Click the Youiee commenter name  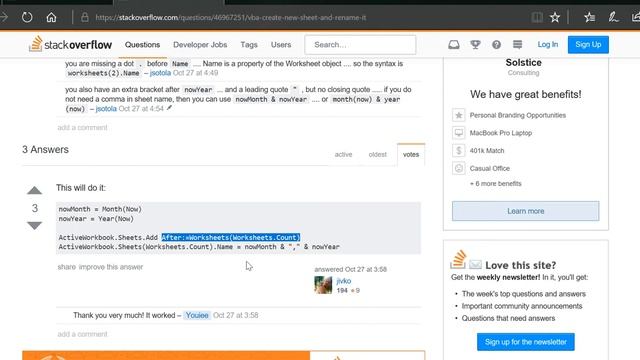197,315
